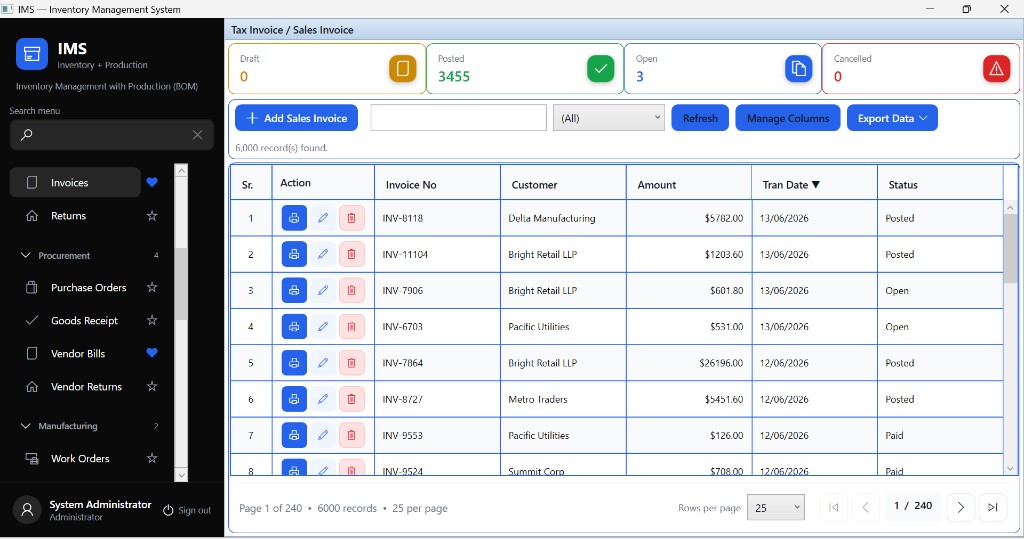This screenshot has width=1024, height=539.
Task: Click the page number 1 / 240 field
Action: 913,506
